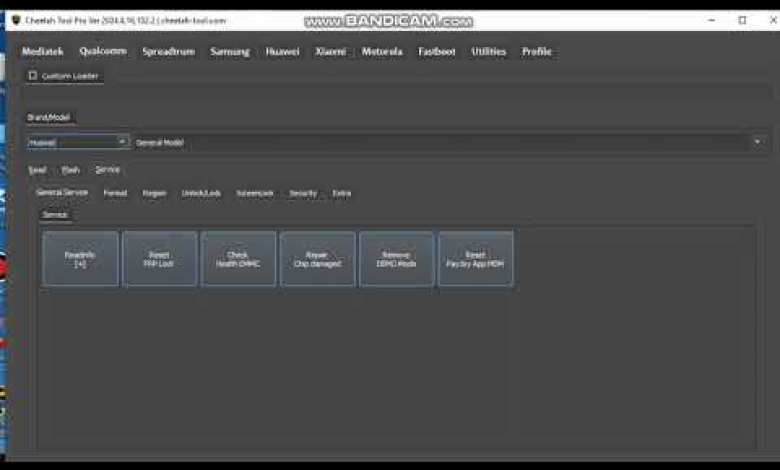780x470 pixels.
Task: Open the Unlock/Lock service tab
Action: click(x=201, y=193)
